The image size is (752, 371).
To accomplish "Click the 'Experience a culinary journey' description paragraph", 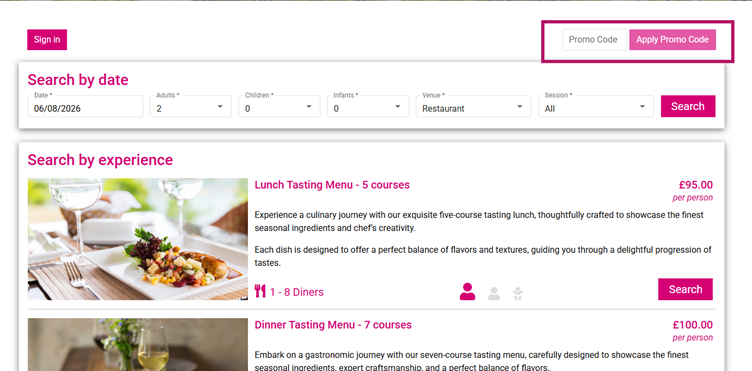I will (479, 221).
